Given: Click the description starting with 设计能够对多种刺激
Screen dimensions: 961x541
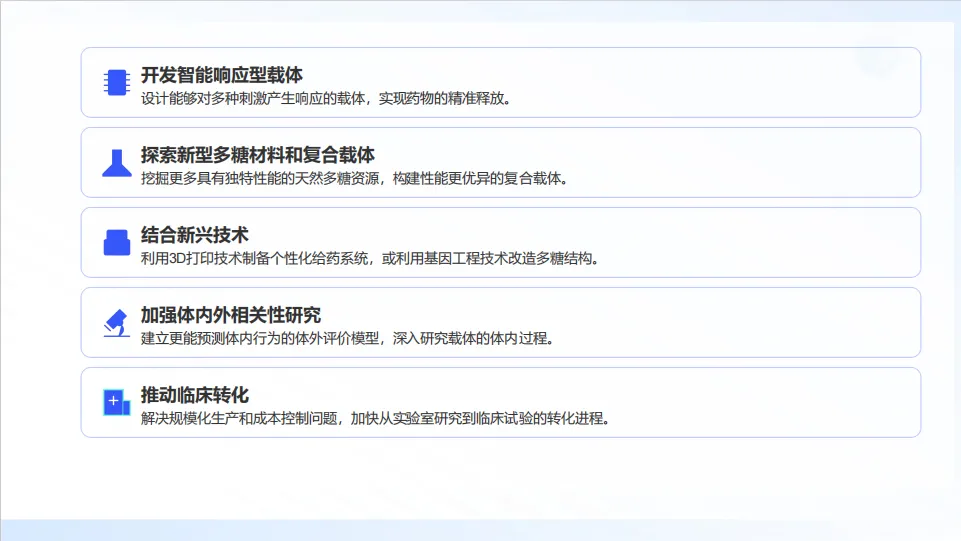Looking at the screenshot, I should click(326, 99).
